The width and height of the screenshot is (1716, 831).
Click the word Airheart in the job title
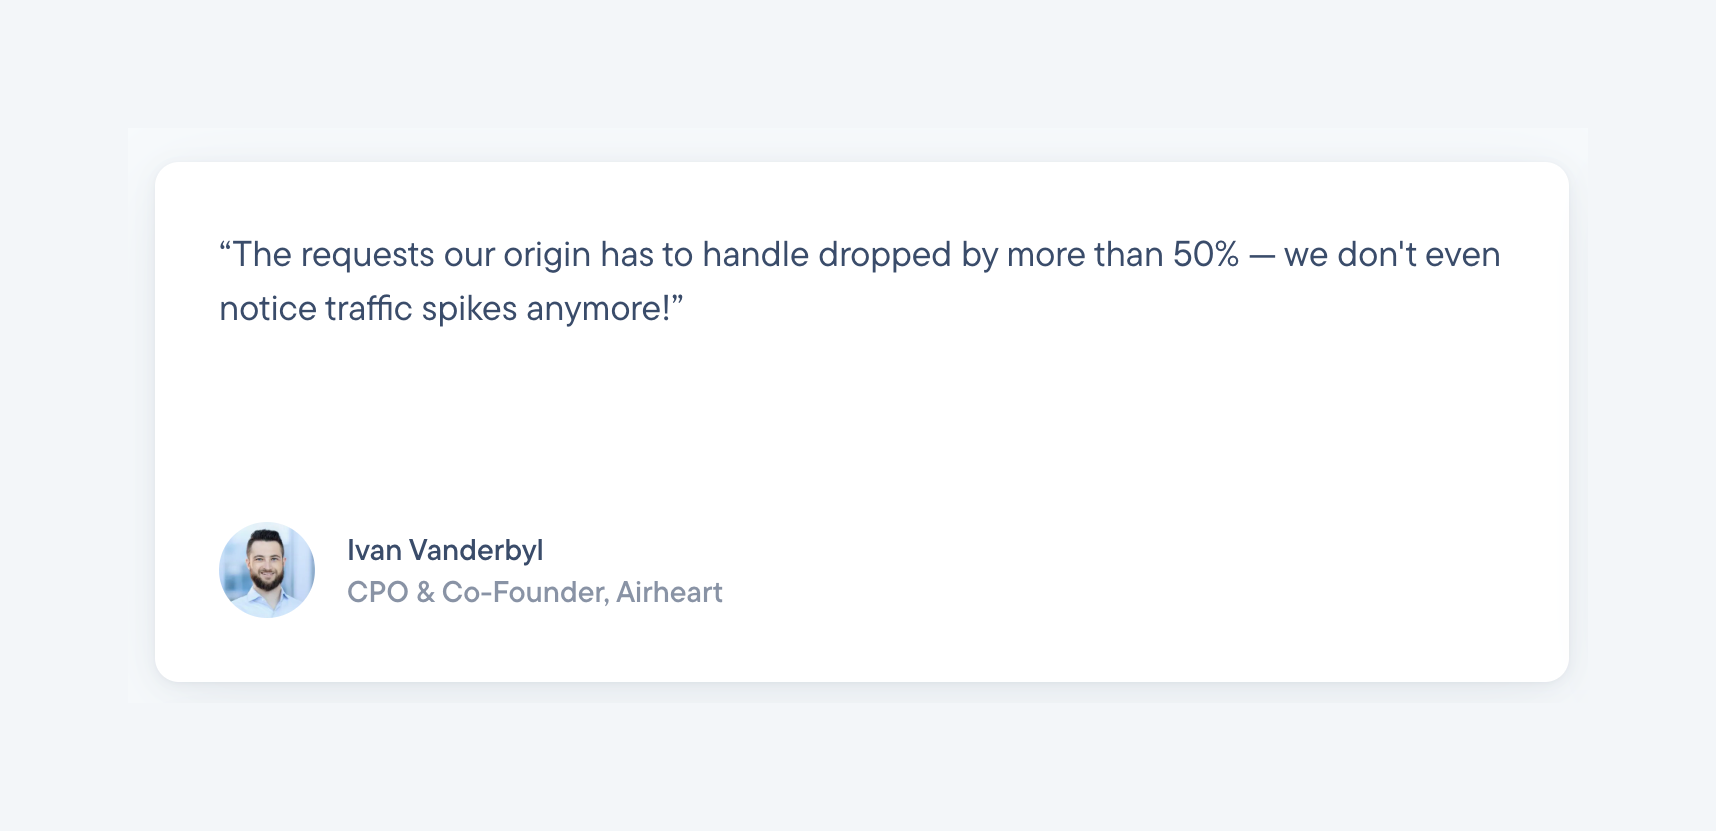[x=669, y=592]
